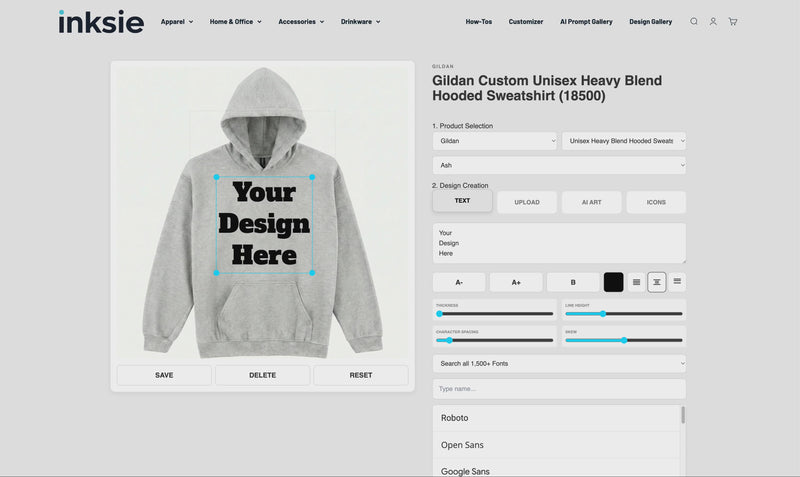Switch to the AI ART tab
Viewport: 800px width, 477px height.
click(591, 202)
